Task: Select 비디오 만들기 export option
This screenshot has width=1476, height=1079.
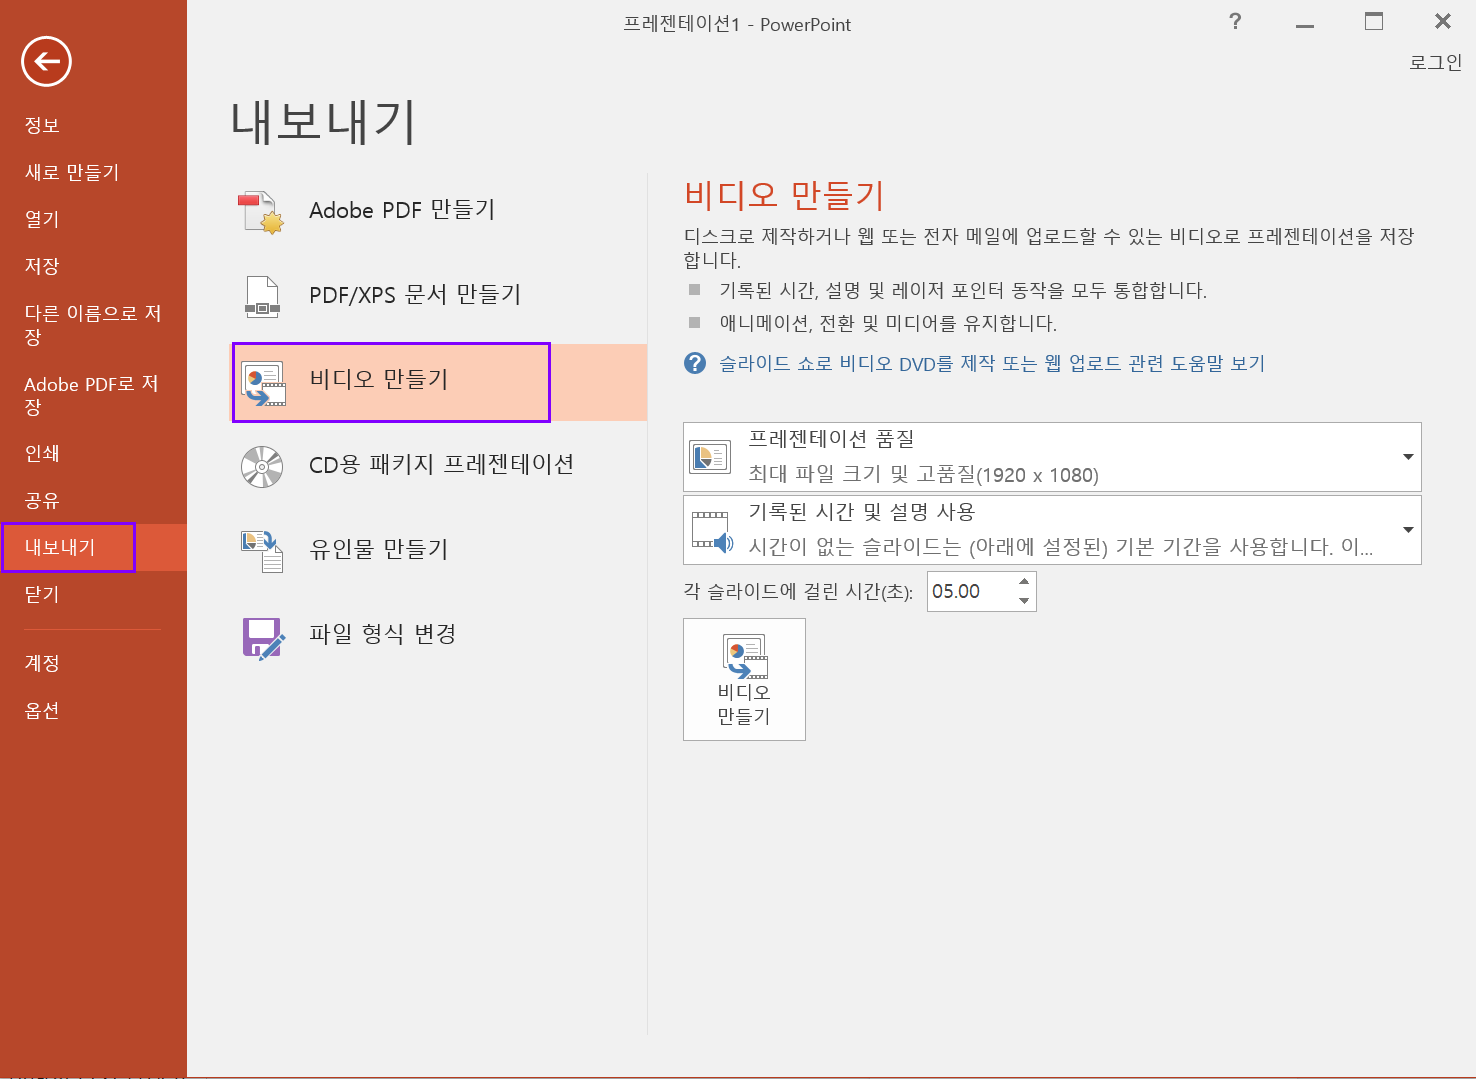Action: tap(440, 382)
